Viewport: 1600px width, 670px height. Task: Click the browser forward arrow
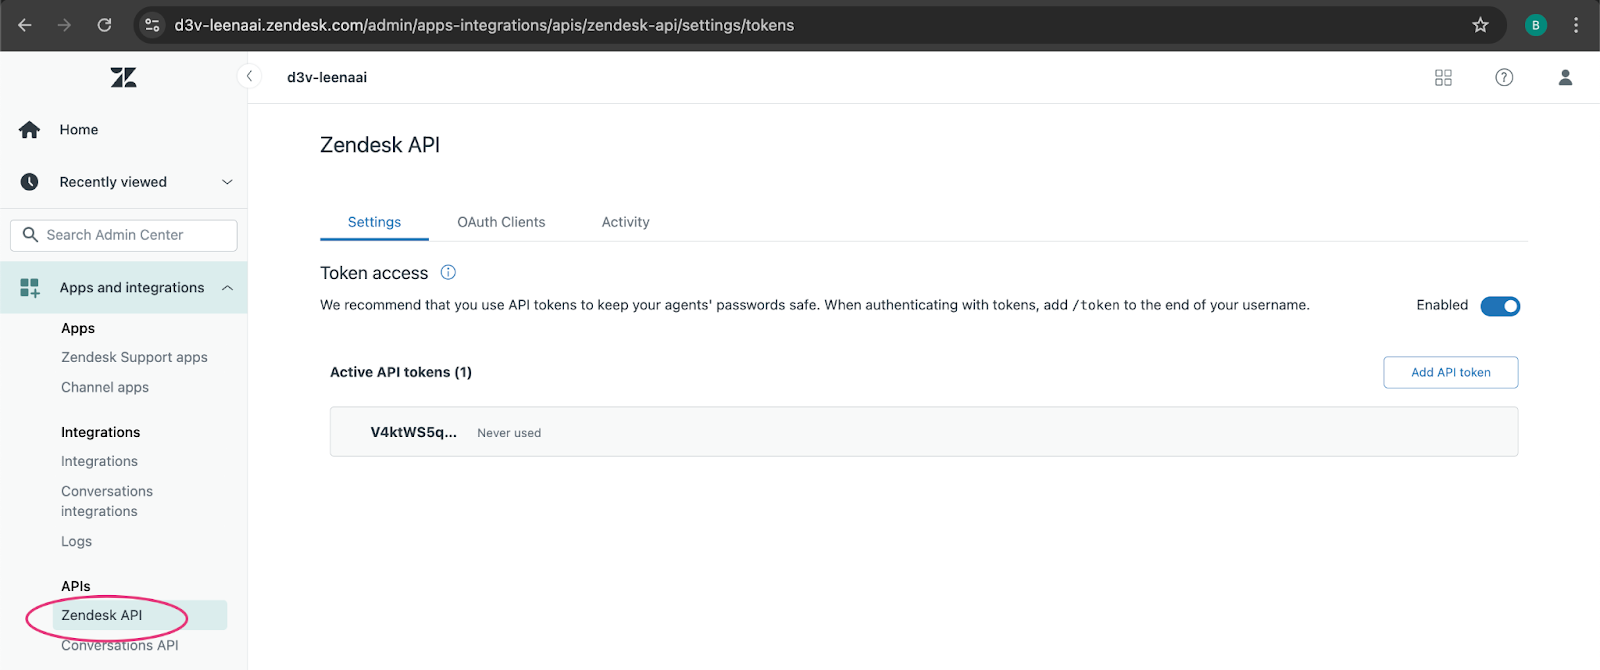tap(64, 25)
